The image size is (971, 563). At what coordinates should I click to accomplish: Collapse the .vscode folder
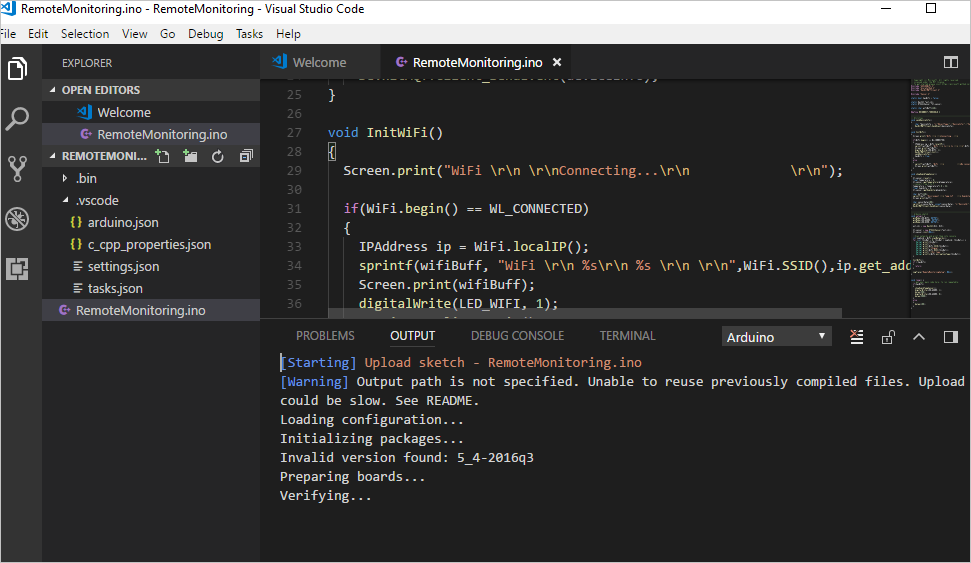[65, 200]
